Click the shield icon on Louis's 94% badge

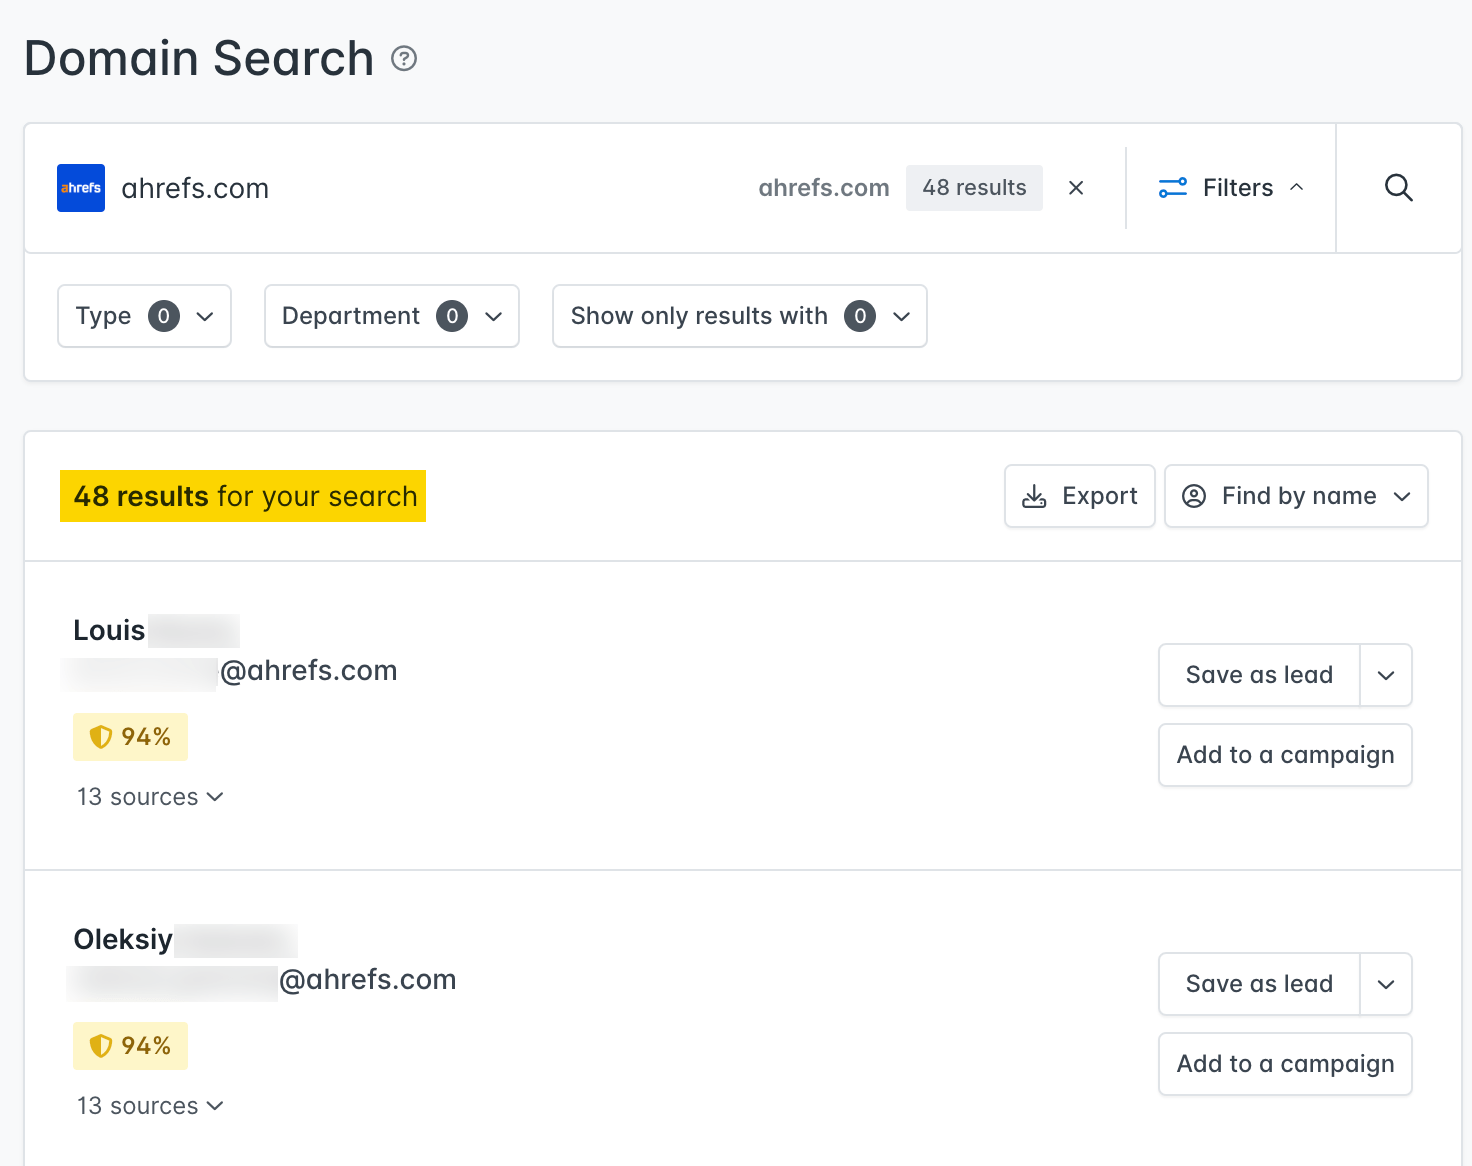point(101,737)
